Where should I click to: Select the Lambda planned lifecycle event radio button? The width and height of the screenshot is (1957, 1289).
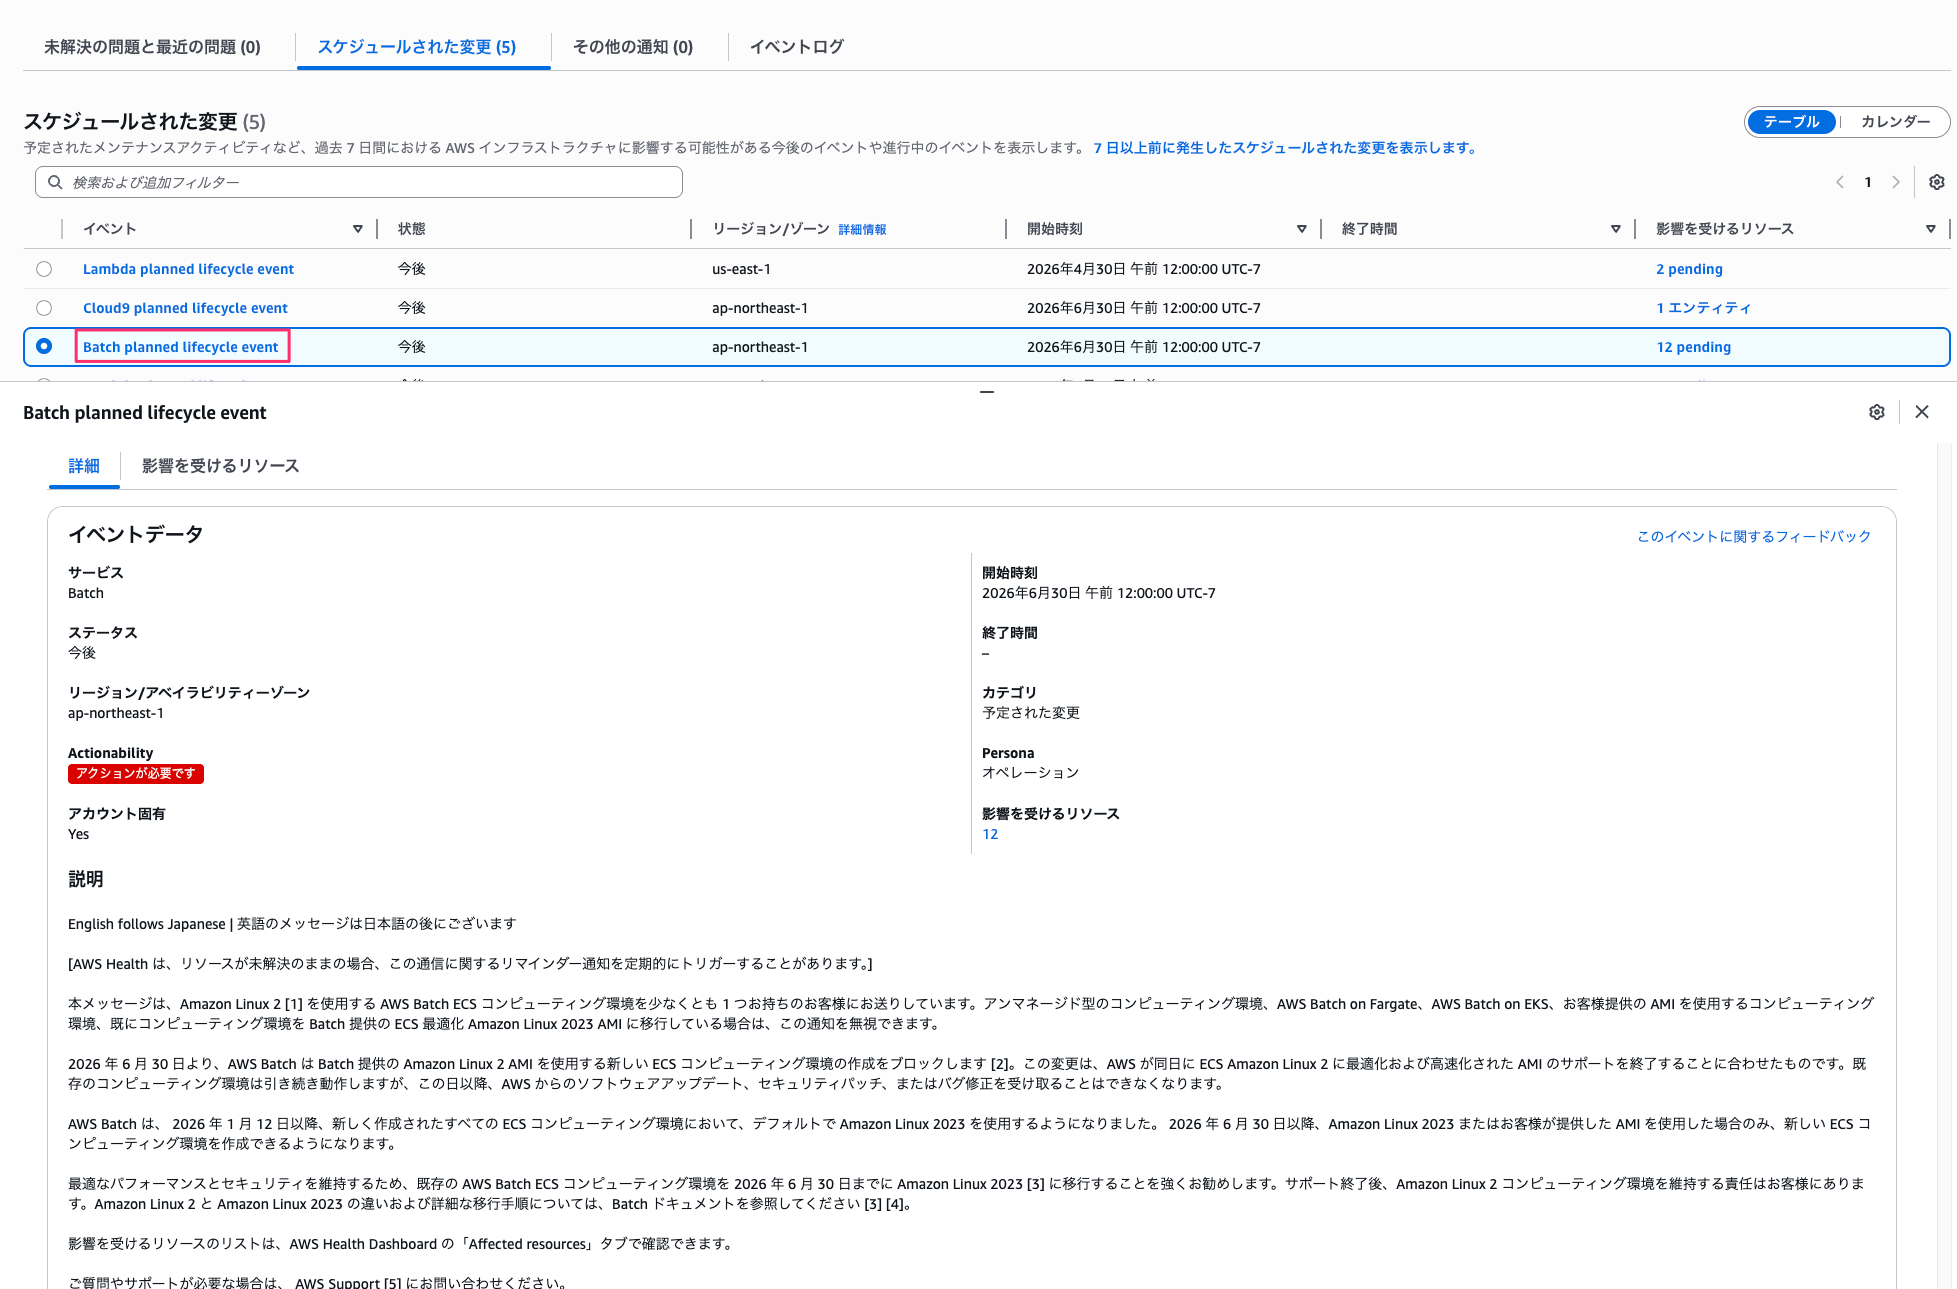tap(44, 268)
